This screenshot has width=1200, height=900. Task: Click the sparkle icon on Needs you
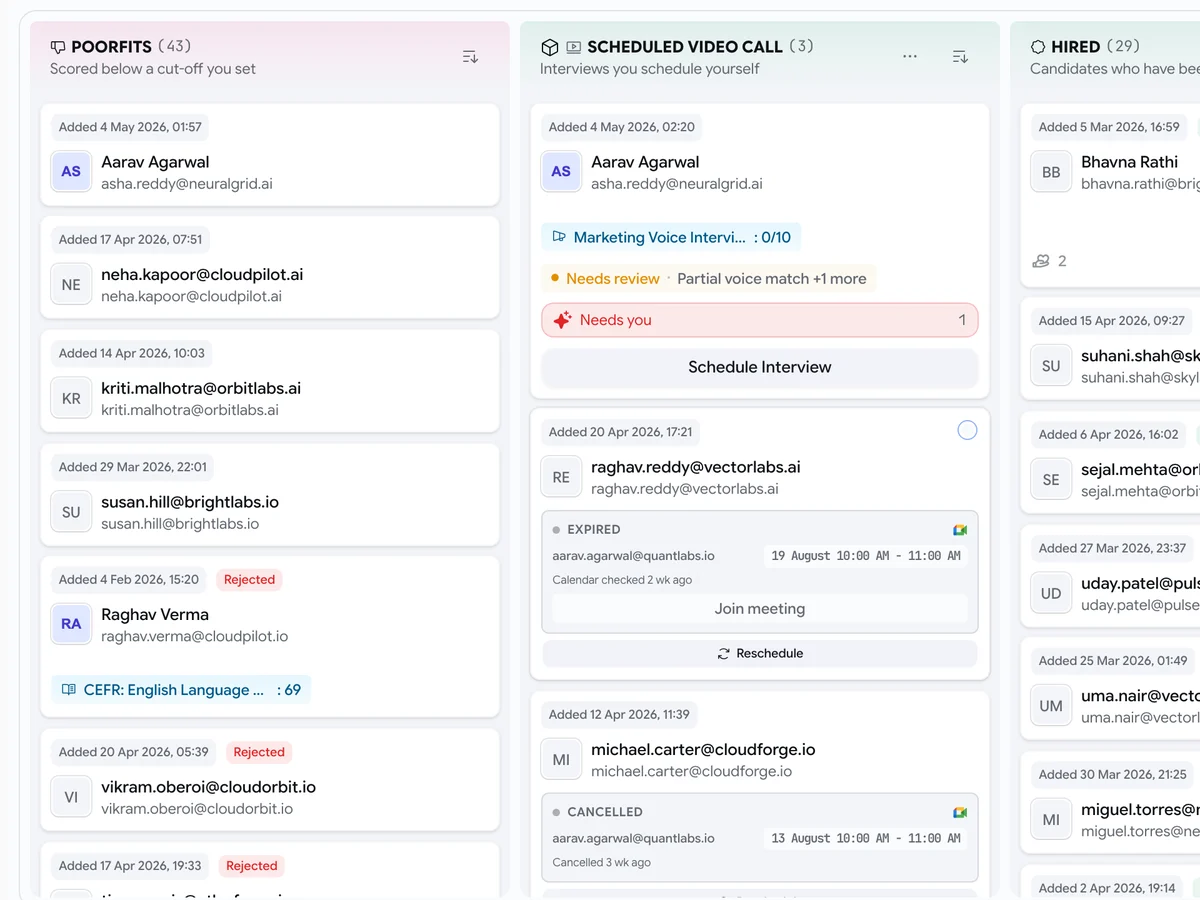tap(562, 320)
